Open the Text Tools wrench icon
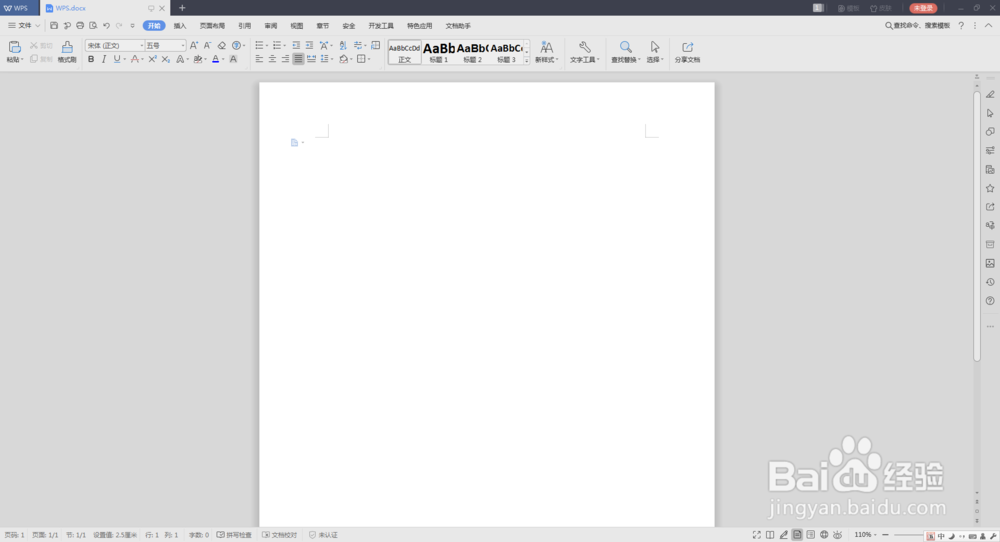The width and height of the screenshot is (1000, 542). click(584, 47)
